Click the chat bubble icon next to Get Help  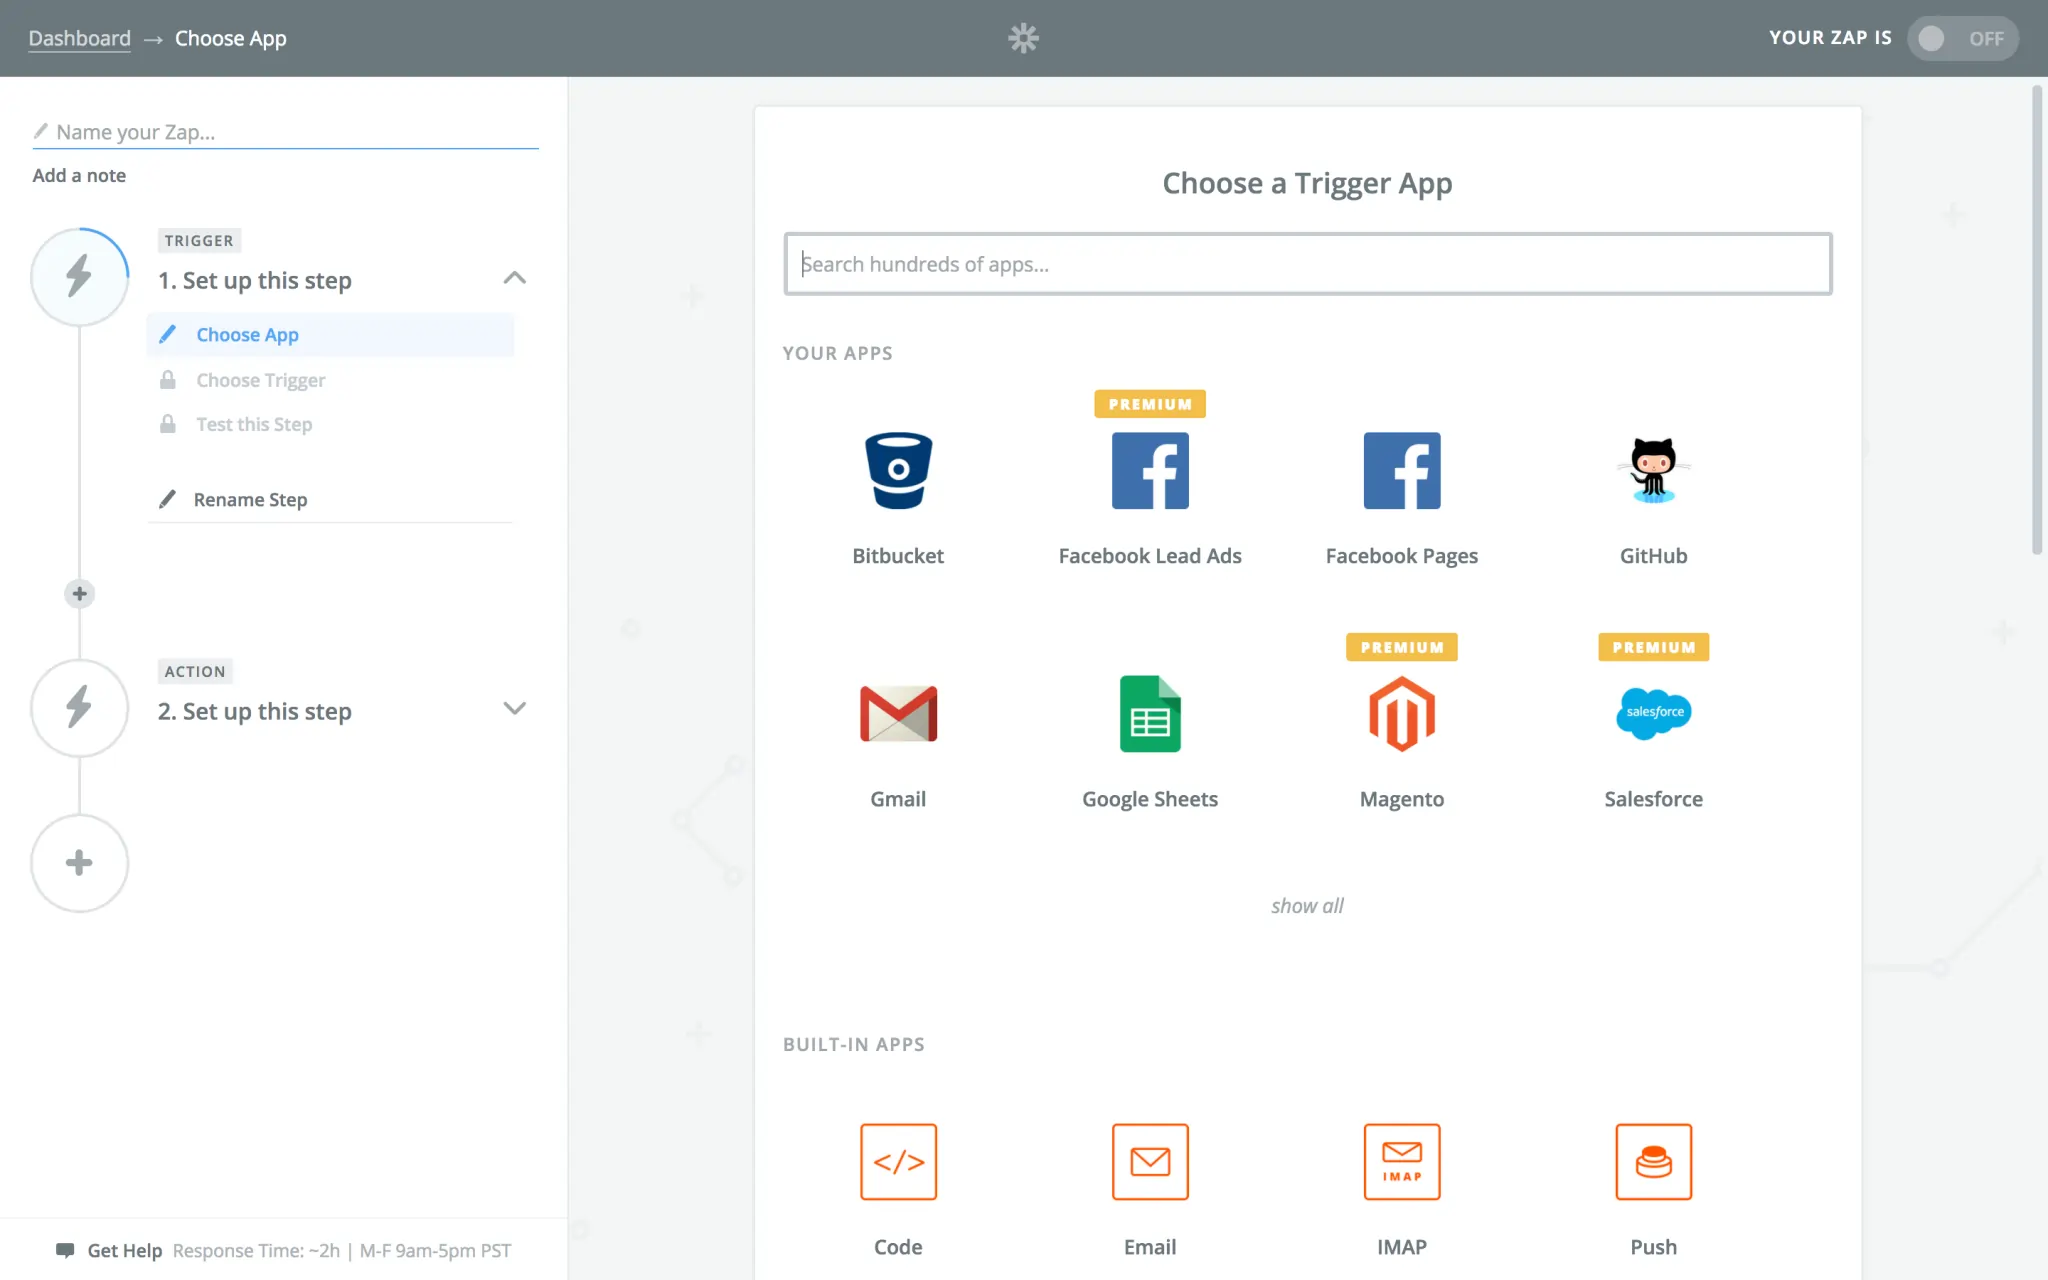coord(65,1250)
